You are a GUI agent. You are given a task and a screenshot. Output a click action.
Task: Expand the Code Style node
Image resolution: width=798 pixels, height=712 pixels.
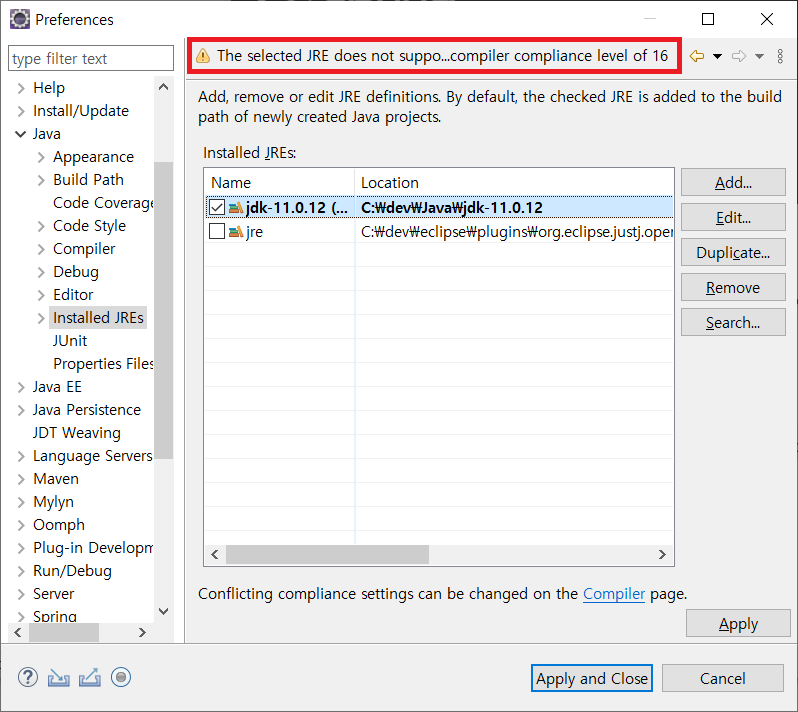click(x=41, y=226)
